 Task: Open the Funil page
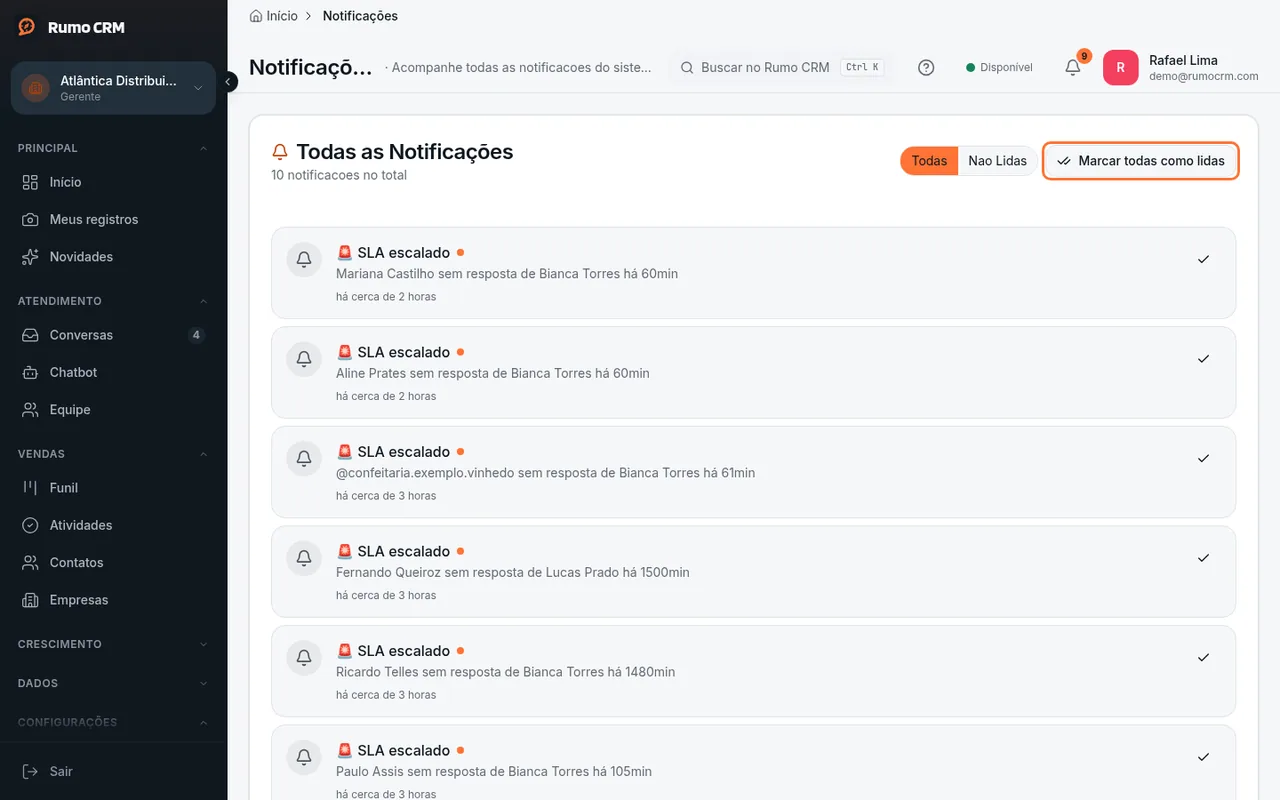click(113, 488)
